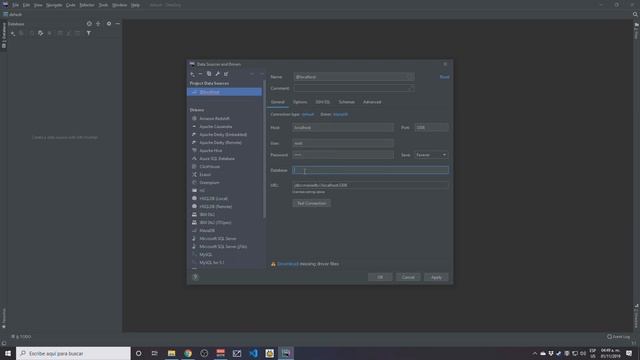Expand the Name field's expand icon
This screenshot has height=360, width=640.
tap(409, 77)
